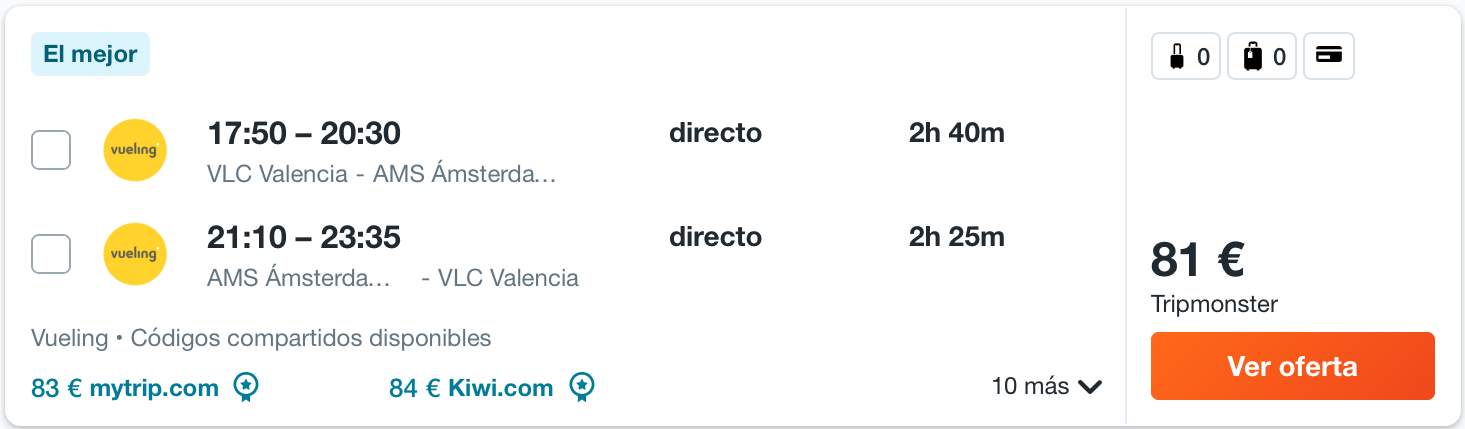This screenshot has height=429, width=1465.
Task: Click the 81 € Tripmonster price
Action: (x=1197, y=261)
